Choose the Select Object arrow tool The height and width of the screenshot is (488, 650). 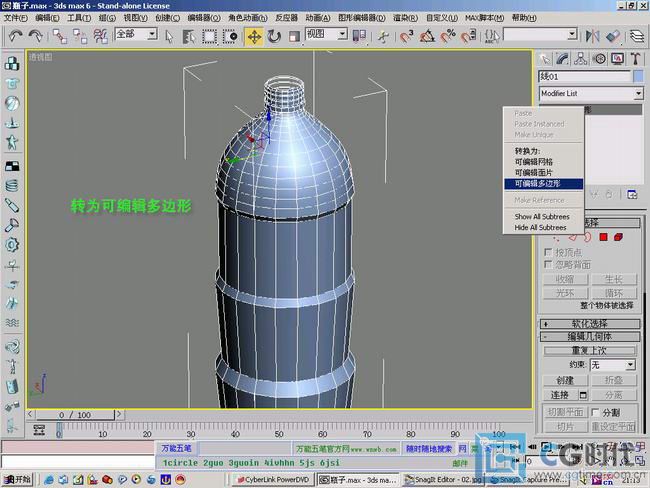[x=169, y=36]
